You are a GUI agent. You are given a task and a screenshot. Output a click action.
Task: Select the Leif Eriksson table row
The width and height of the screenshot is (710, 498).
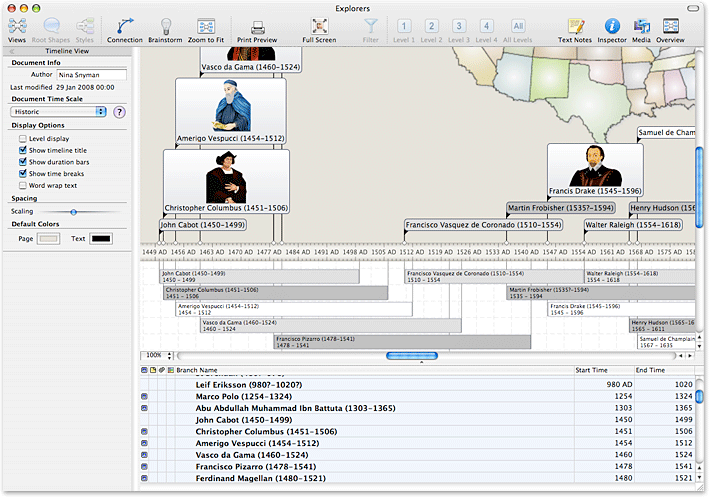(x=417, y=385)
